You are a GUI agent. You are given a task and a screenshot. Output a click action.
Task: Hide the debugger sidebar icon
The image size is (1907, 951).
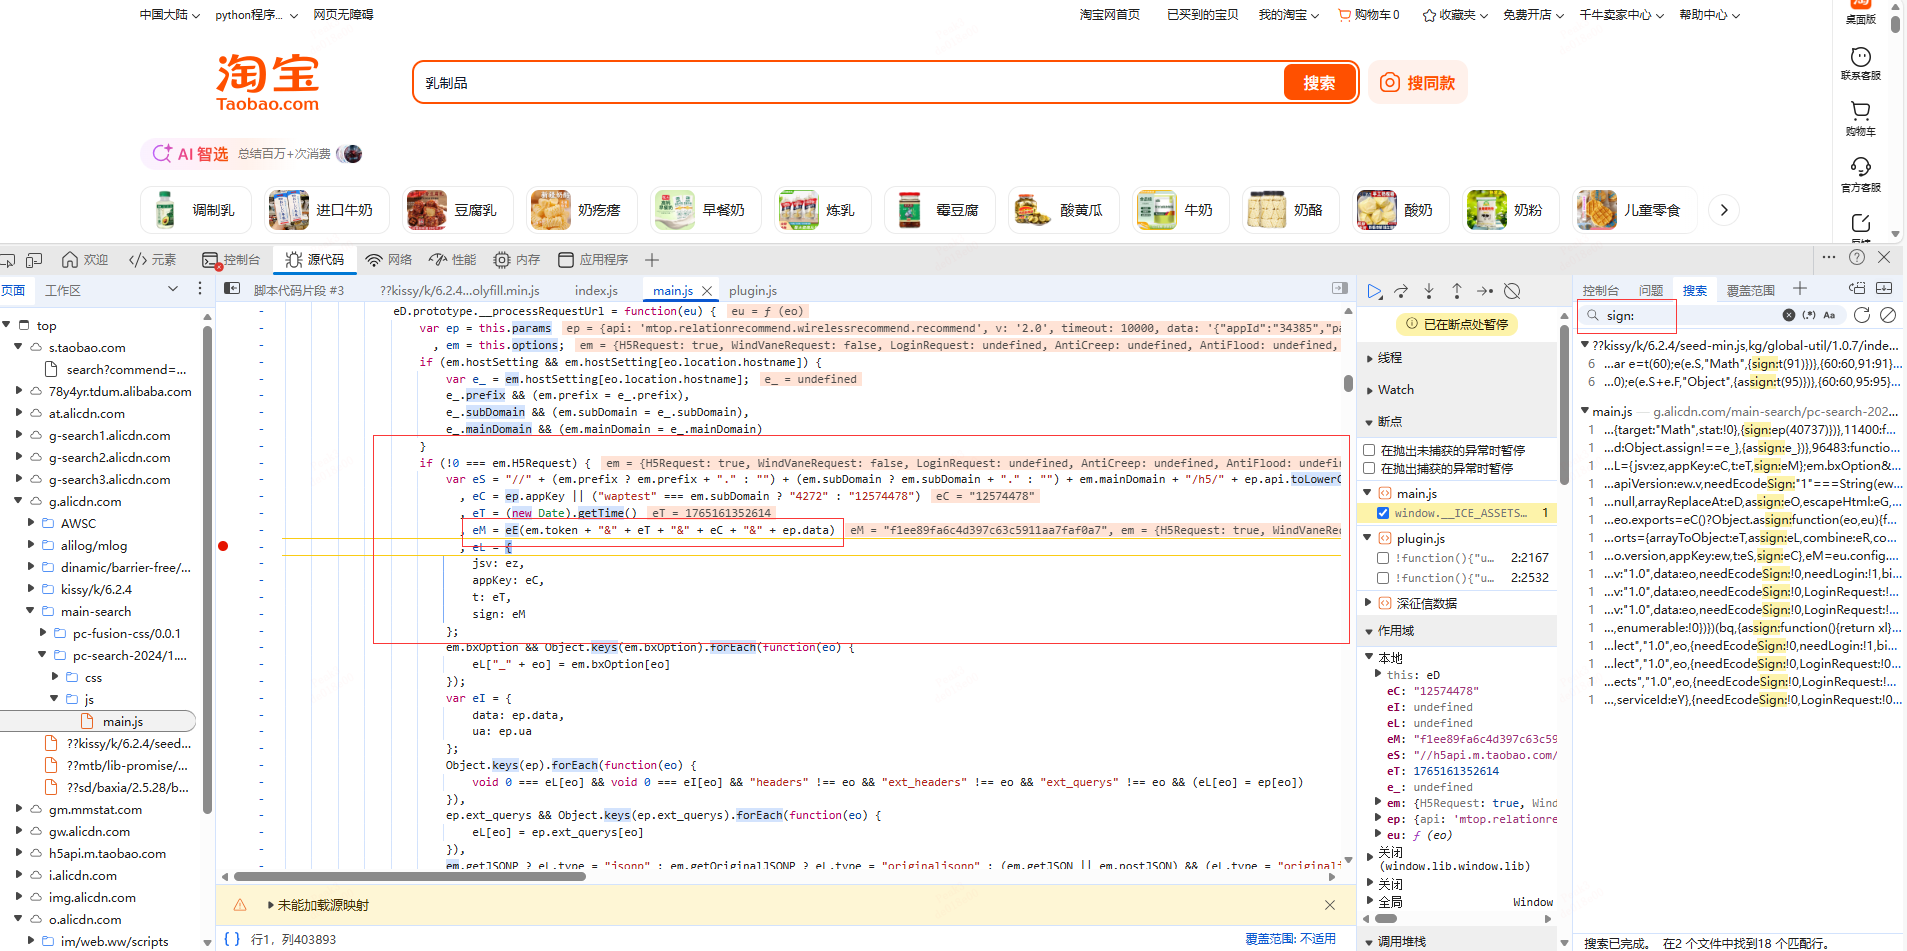1340,288
